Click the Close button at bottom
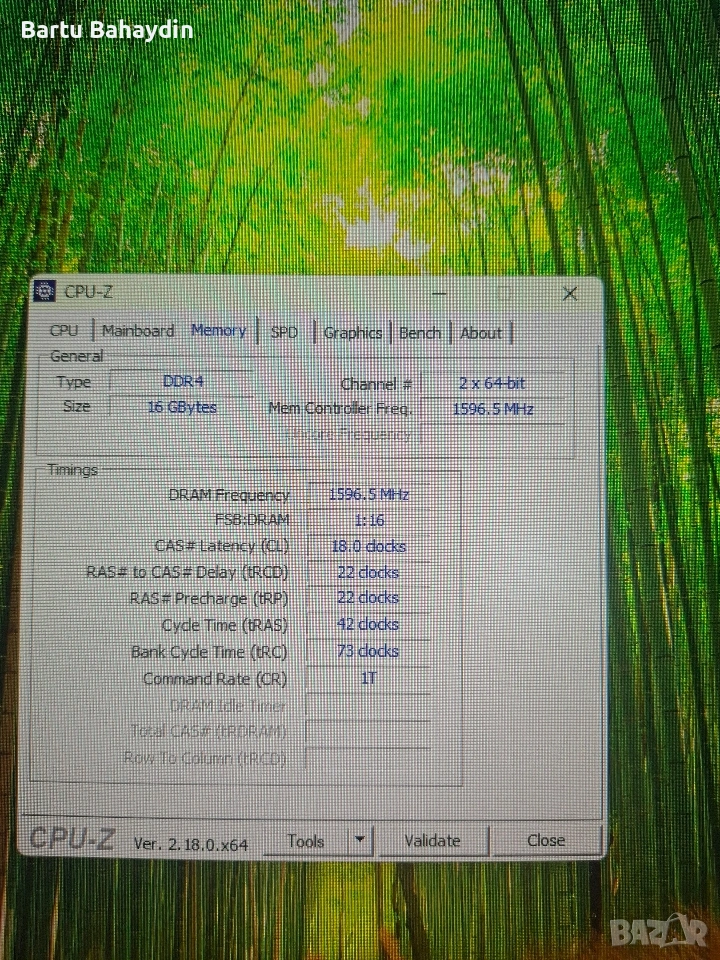 click(546, 841)
